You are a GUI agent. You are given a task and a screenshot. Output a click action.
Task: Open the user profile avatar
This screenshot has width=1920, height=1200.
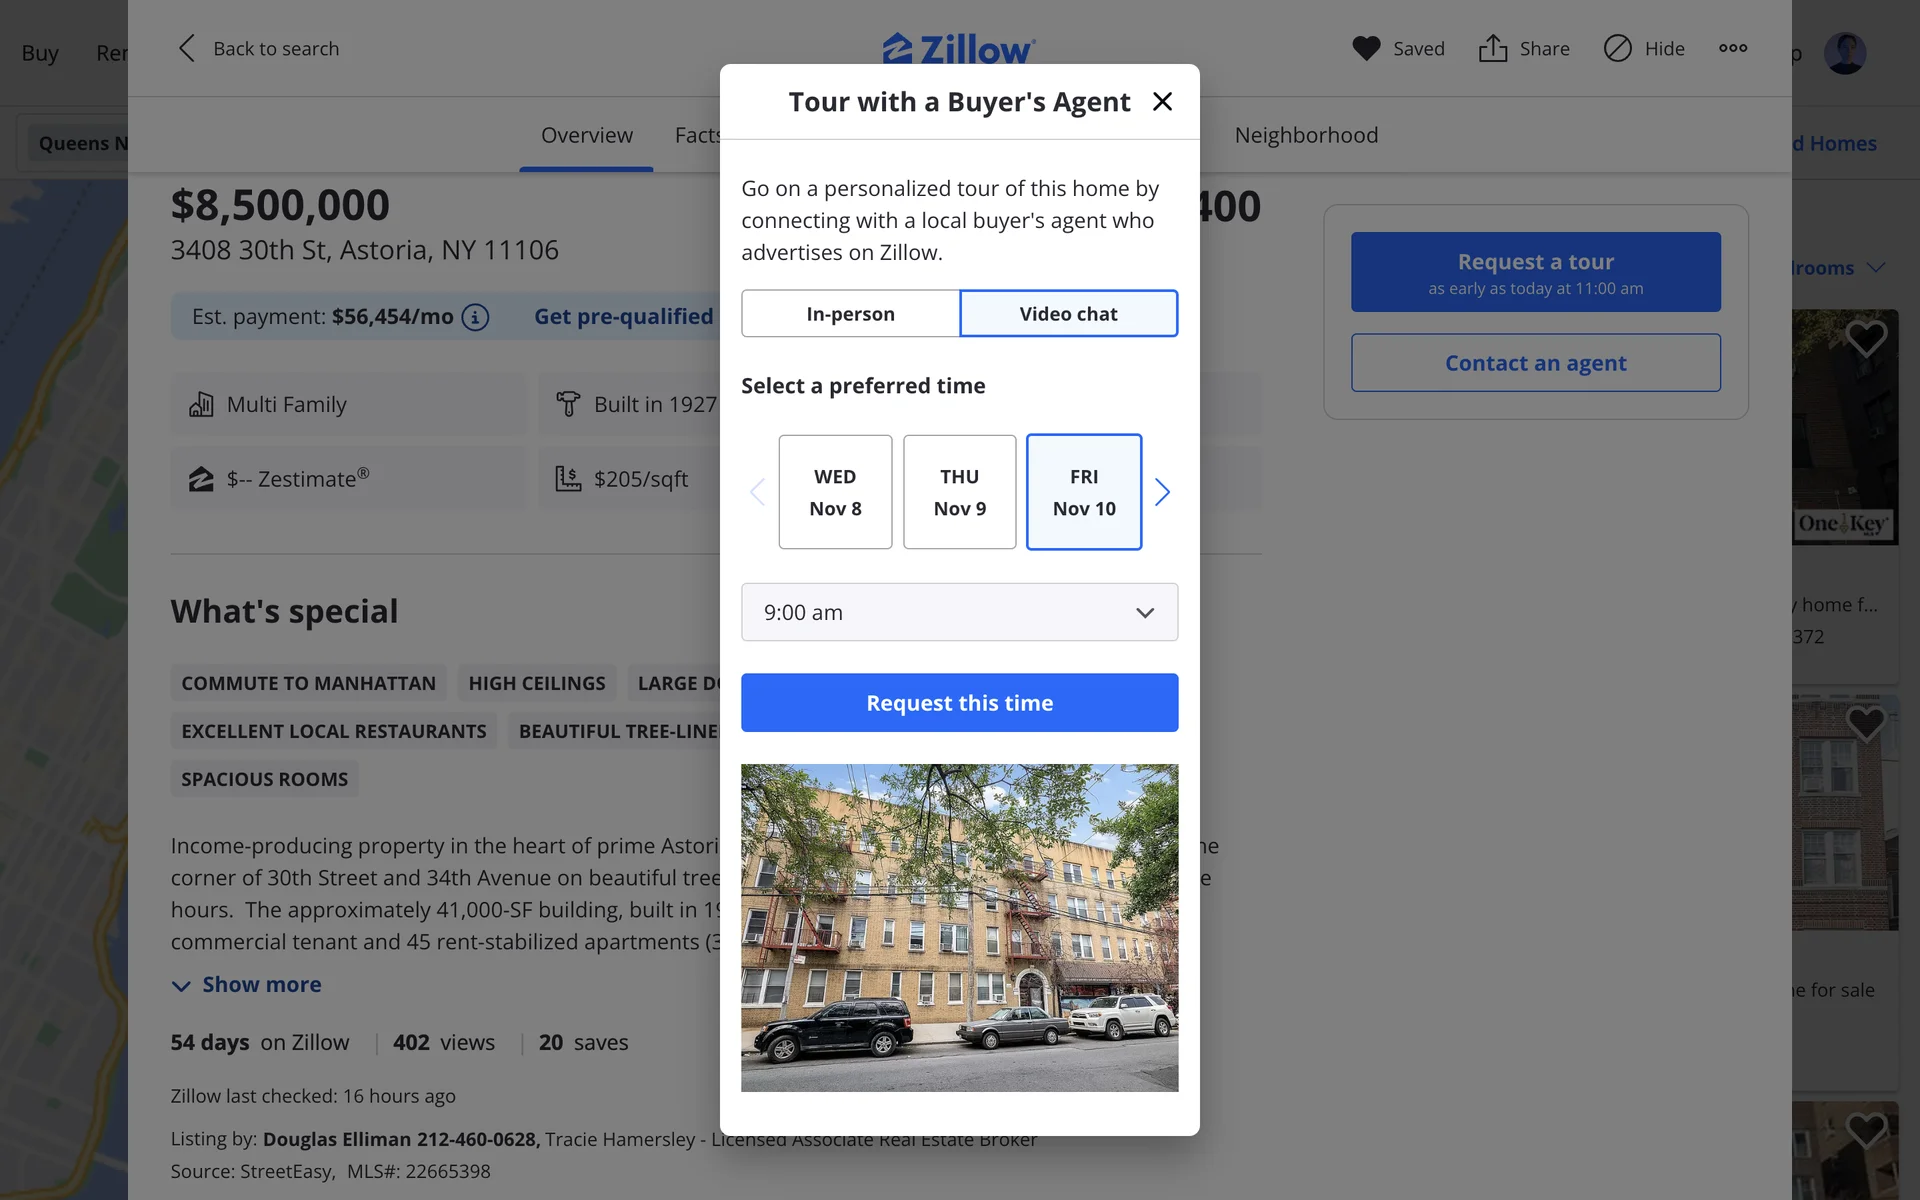click(1844, 53)
